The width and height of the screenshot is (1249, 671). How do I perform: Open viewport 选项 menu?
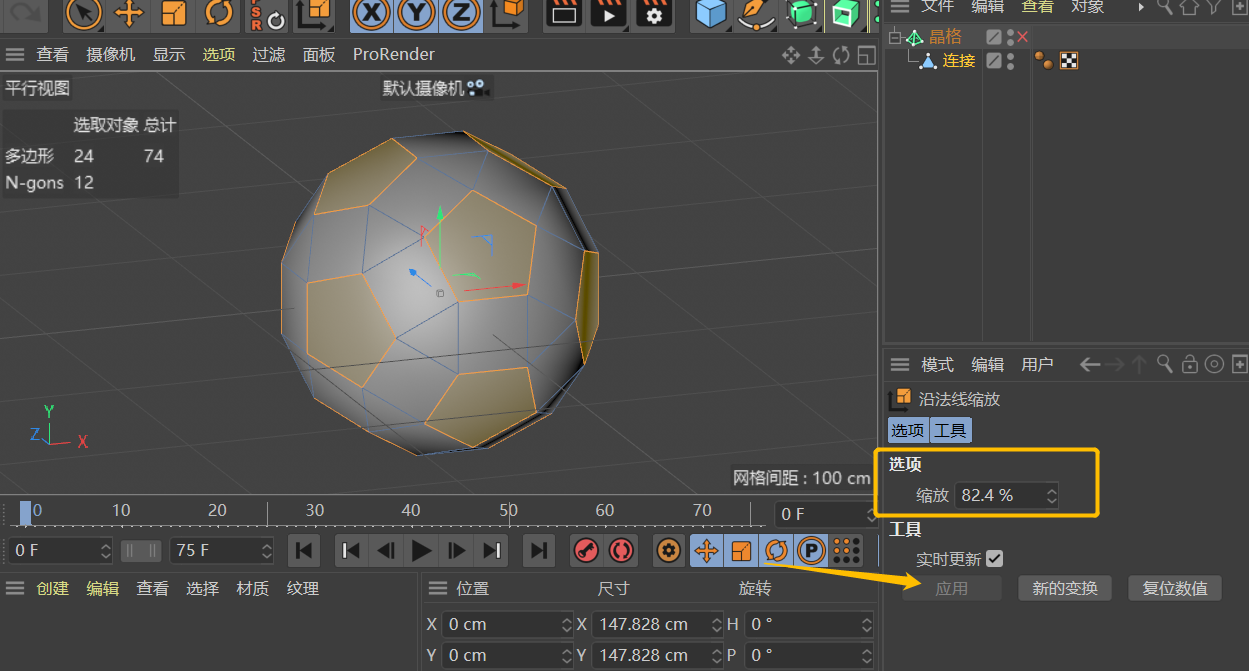219,54
